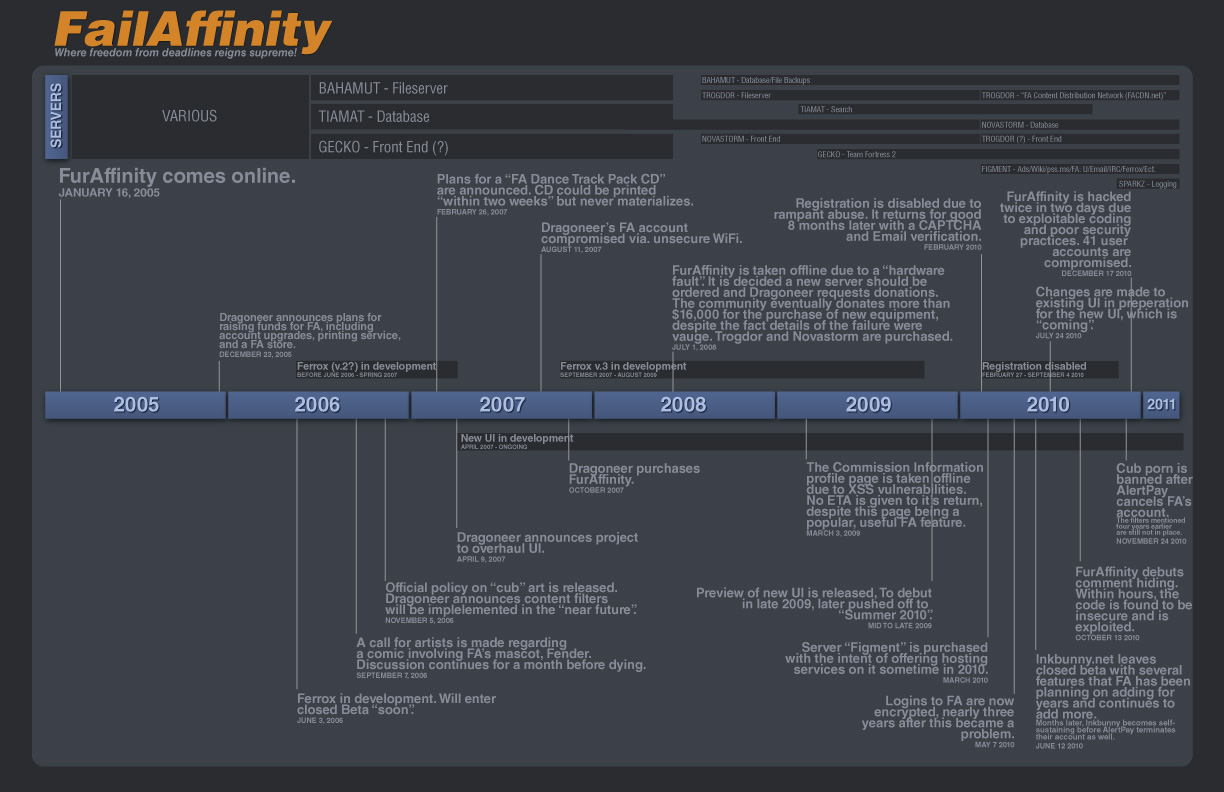Click the 'Dragoneer purchases FurAffinity' event text
1224x792 pixels.
[634, 474]
